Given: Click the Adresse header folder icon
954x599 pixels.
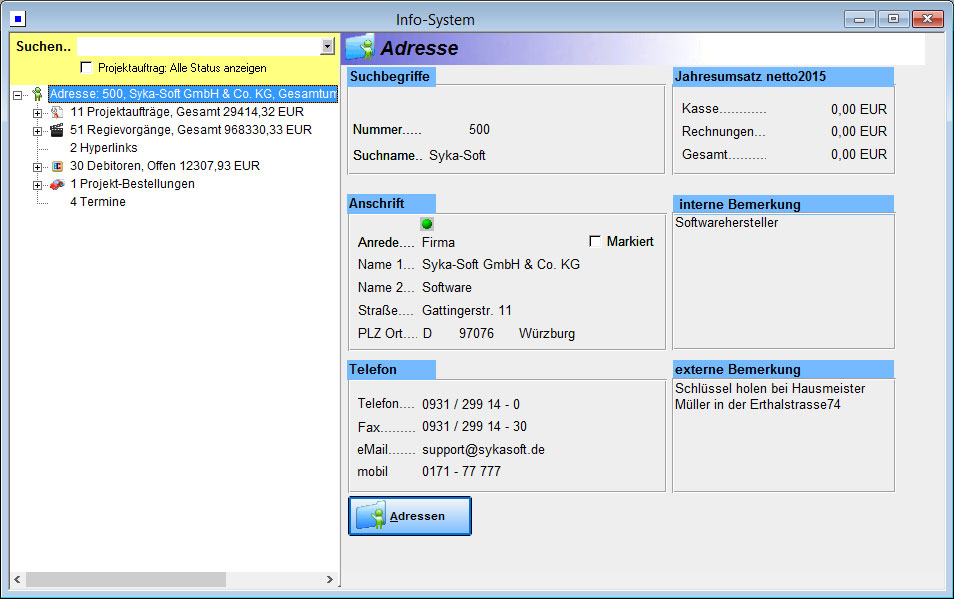Looking at the screenshot, I should 360,48.
